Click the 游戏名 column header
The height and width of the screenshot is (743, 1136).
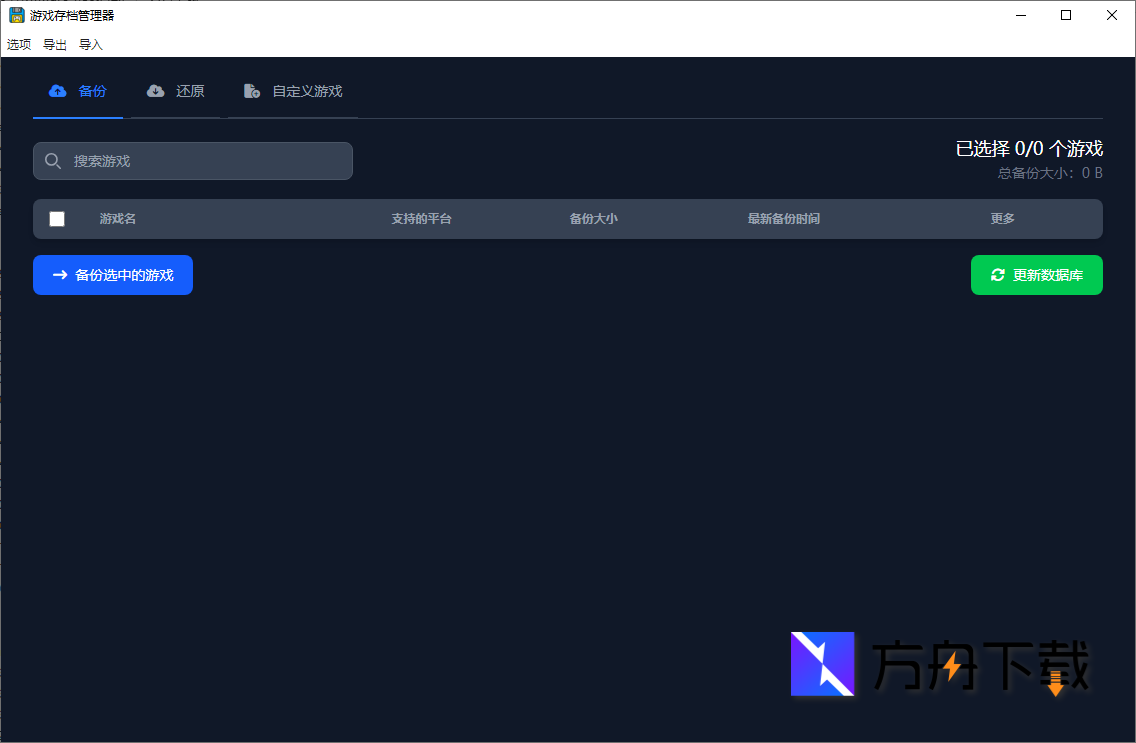pos(117,218)
